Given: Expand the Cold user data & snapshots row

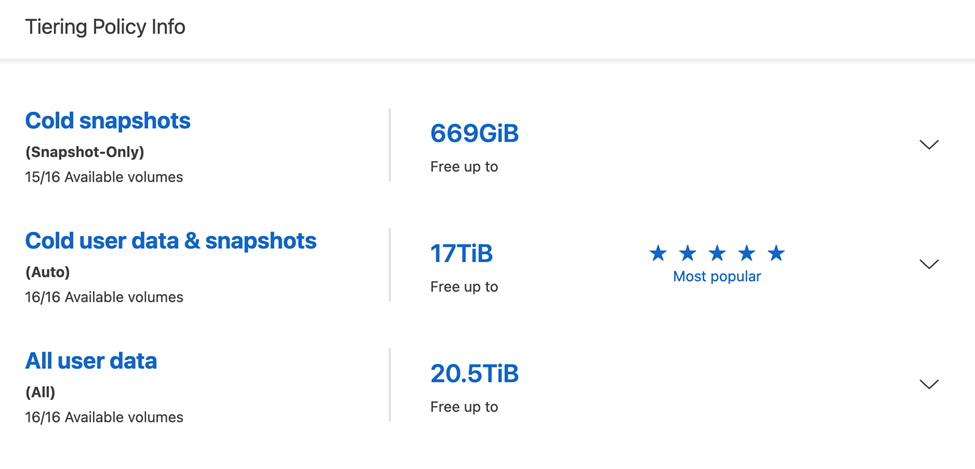Looking at the screenshot, I should tap(929, 264).
